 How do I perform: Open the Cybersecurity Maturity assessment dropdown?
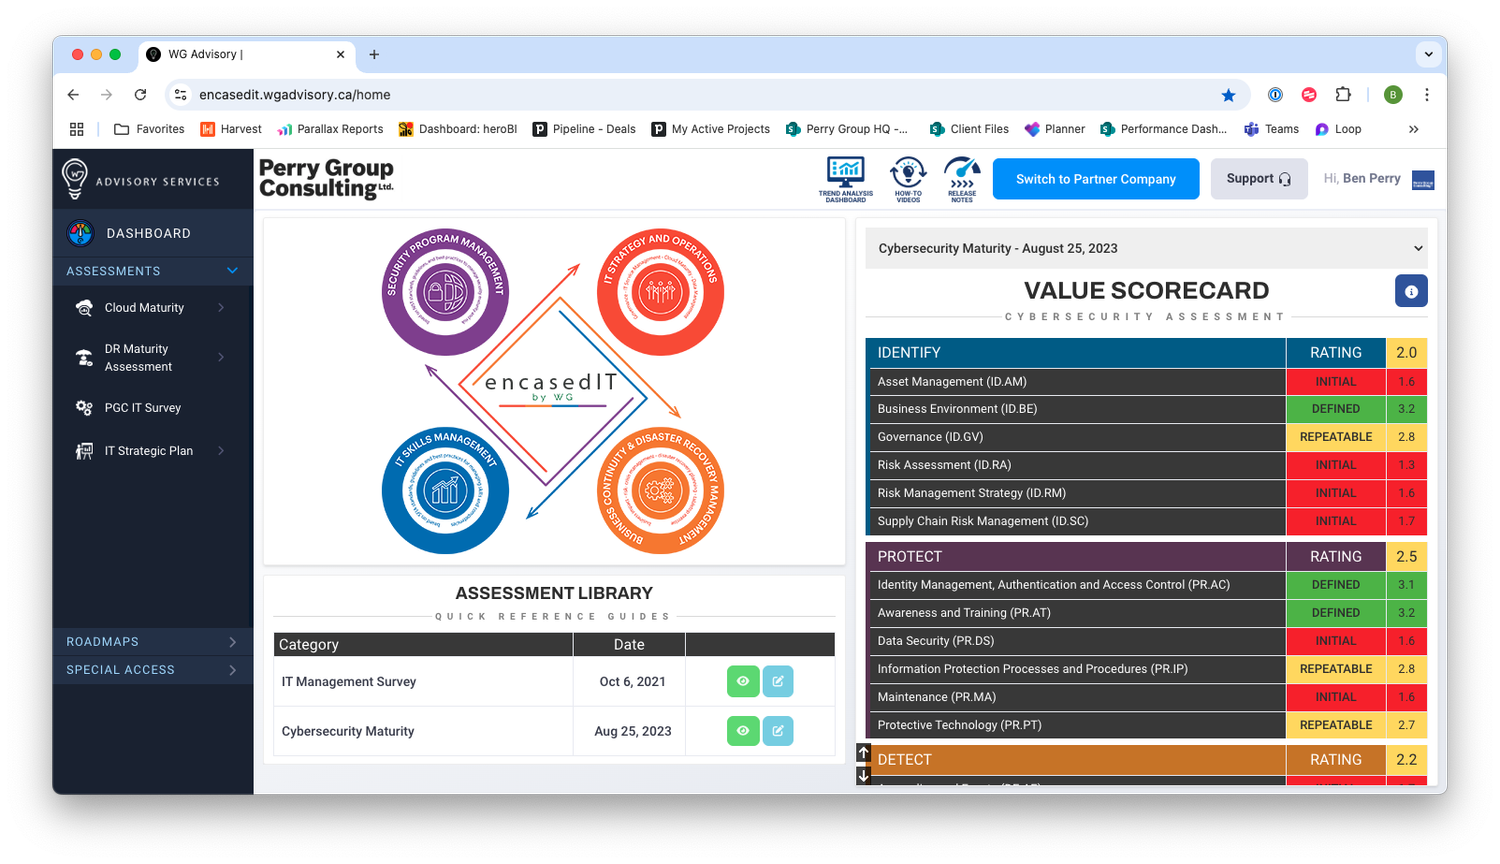click(x=1146, y=248)
